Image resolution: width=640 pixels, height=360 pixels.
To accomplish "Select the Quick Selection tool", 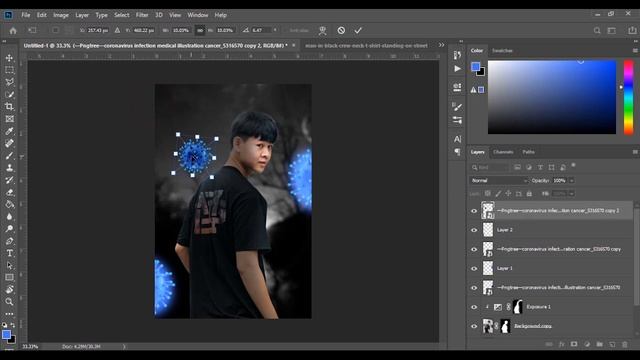I will 9,94.
